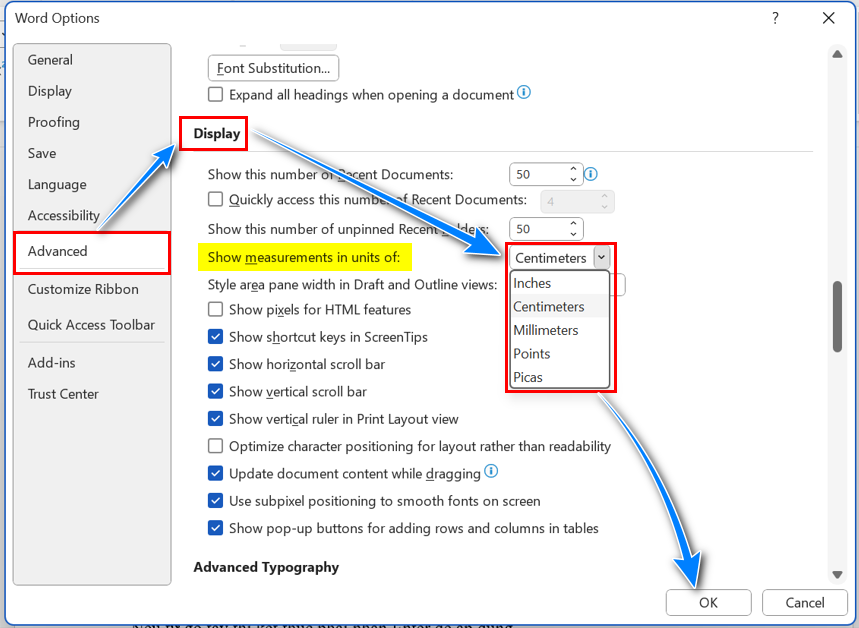Viewport: 859px width, 628px height.
Task: Open info icon for Update document content while dragging
Action: [491, 471]
